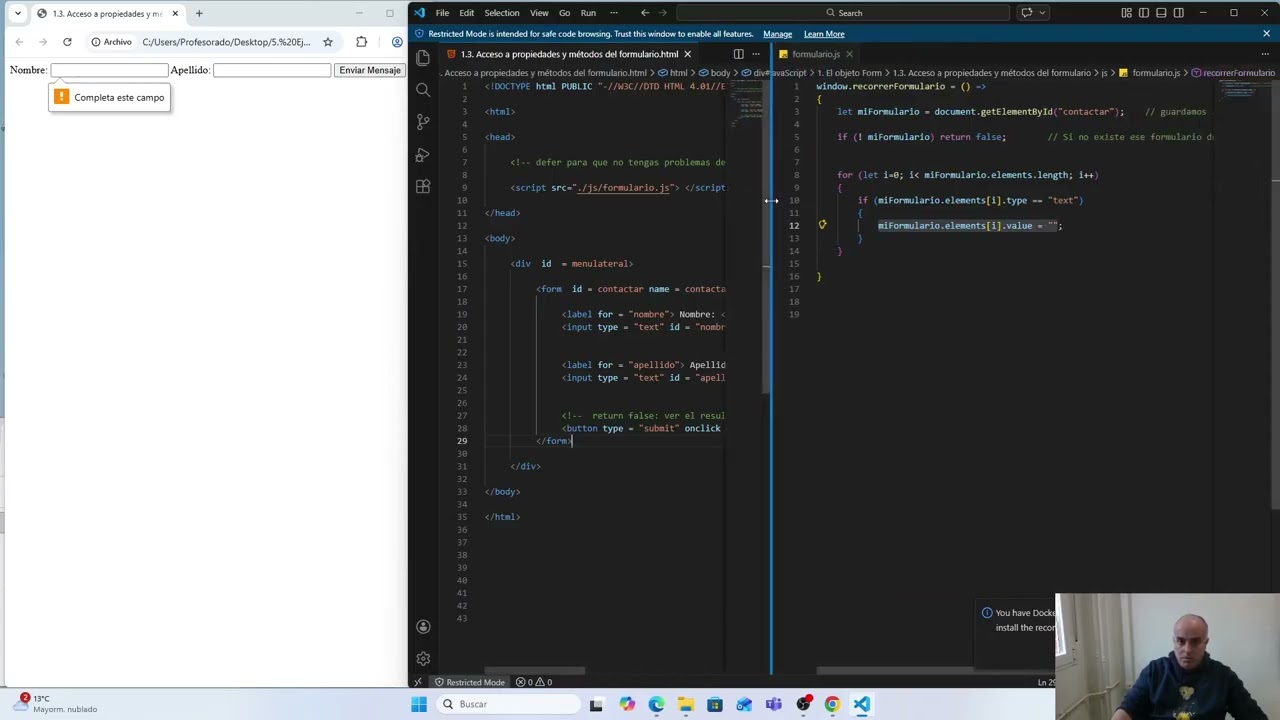Click the Enviar Mensaje button
This screenshot has height=720, width=1280.
point(369,70)
